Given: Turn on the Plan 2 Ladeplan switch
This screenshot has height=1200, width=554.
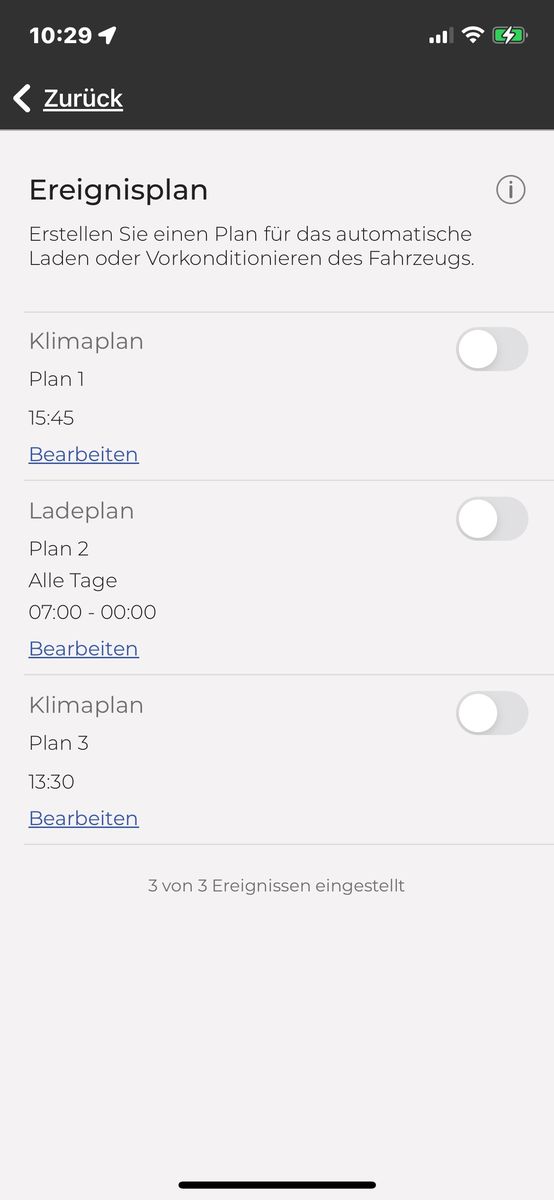Looking at the screenshot, I should tap(492, 519).
